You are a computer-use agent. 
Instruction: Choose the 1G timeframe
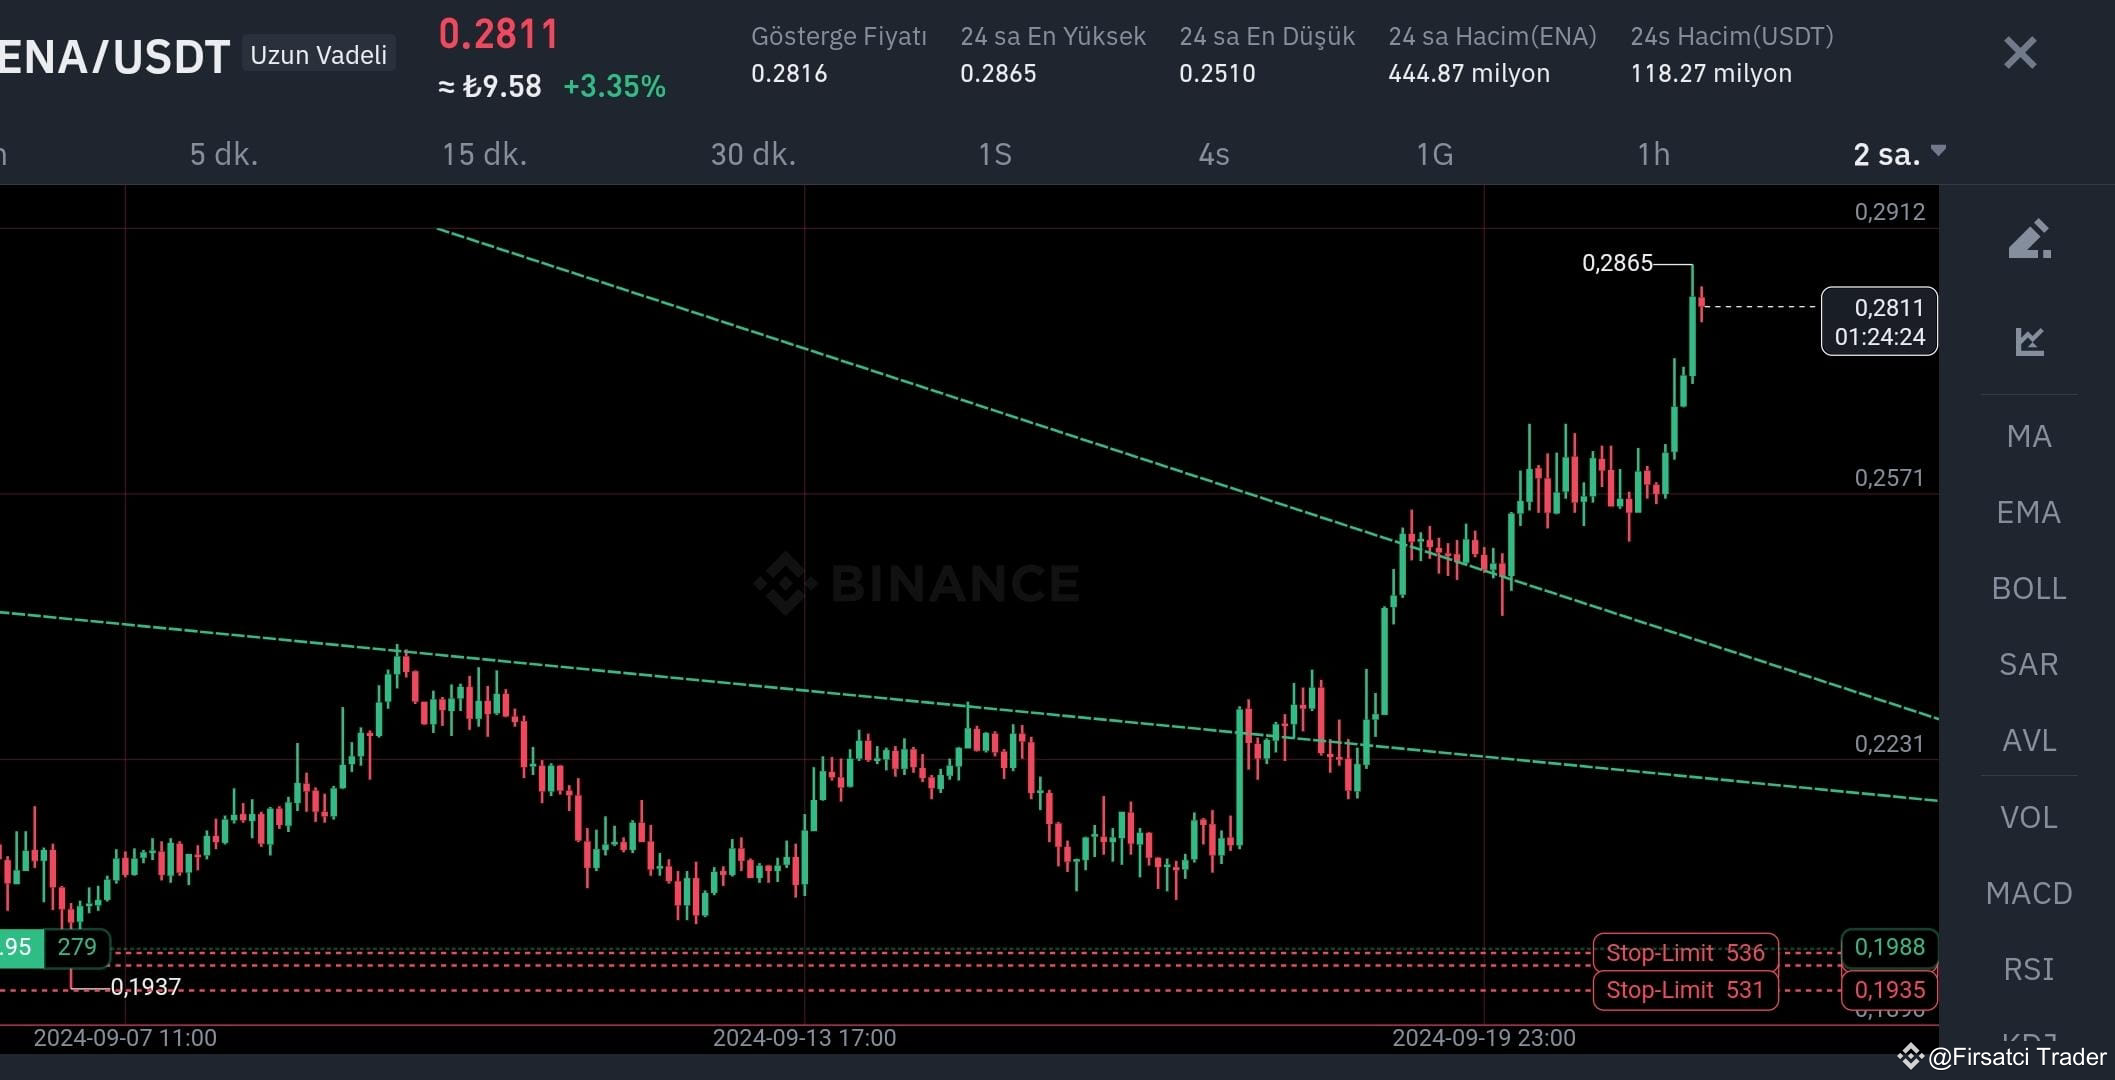point(1435,154)
